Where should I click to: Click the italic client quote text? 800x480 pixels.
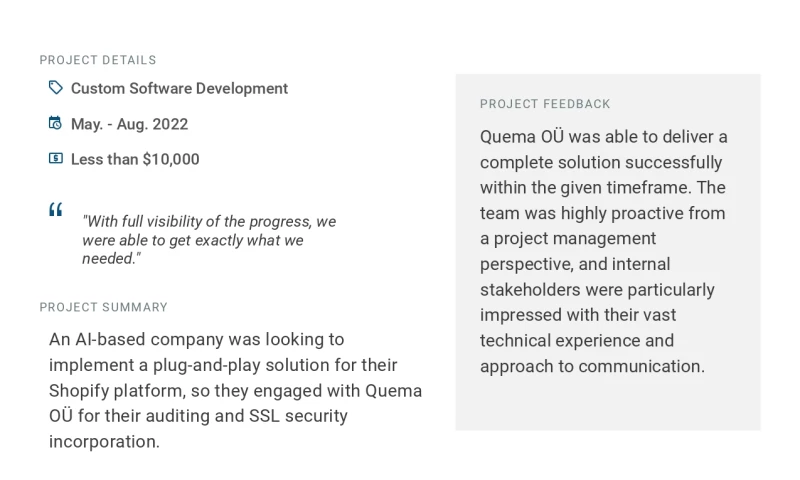point(208,240)
